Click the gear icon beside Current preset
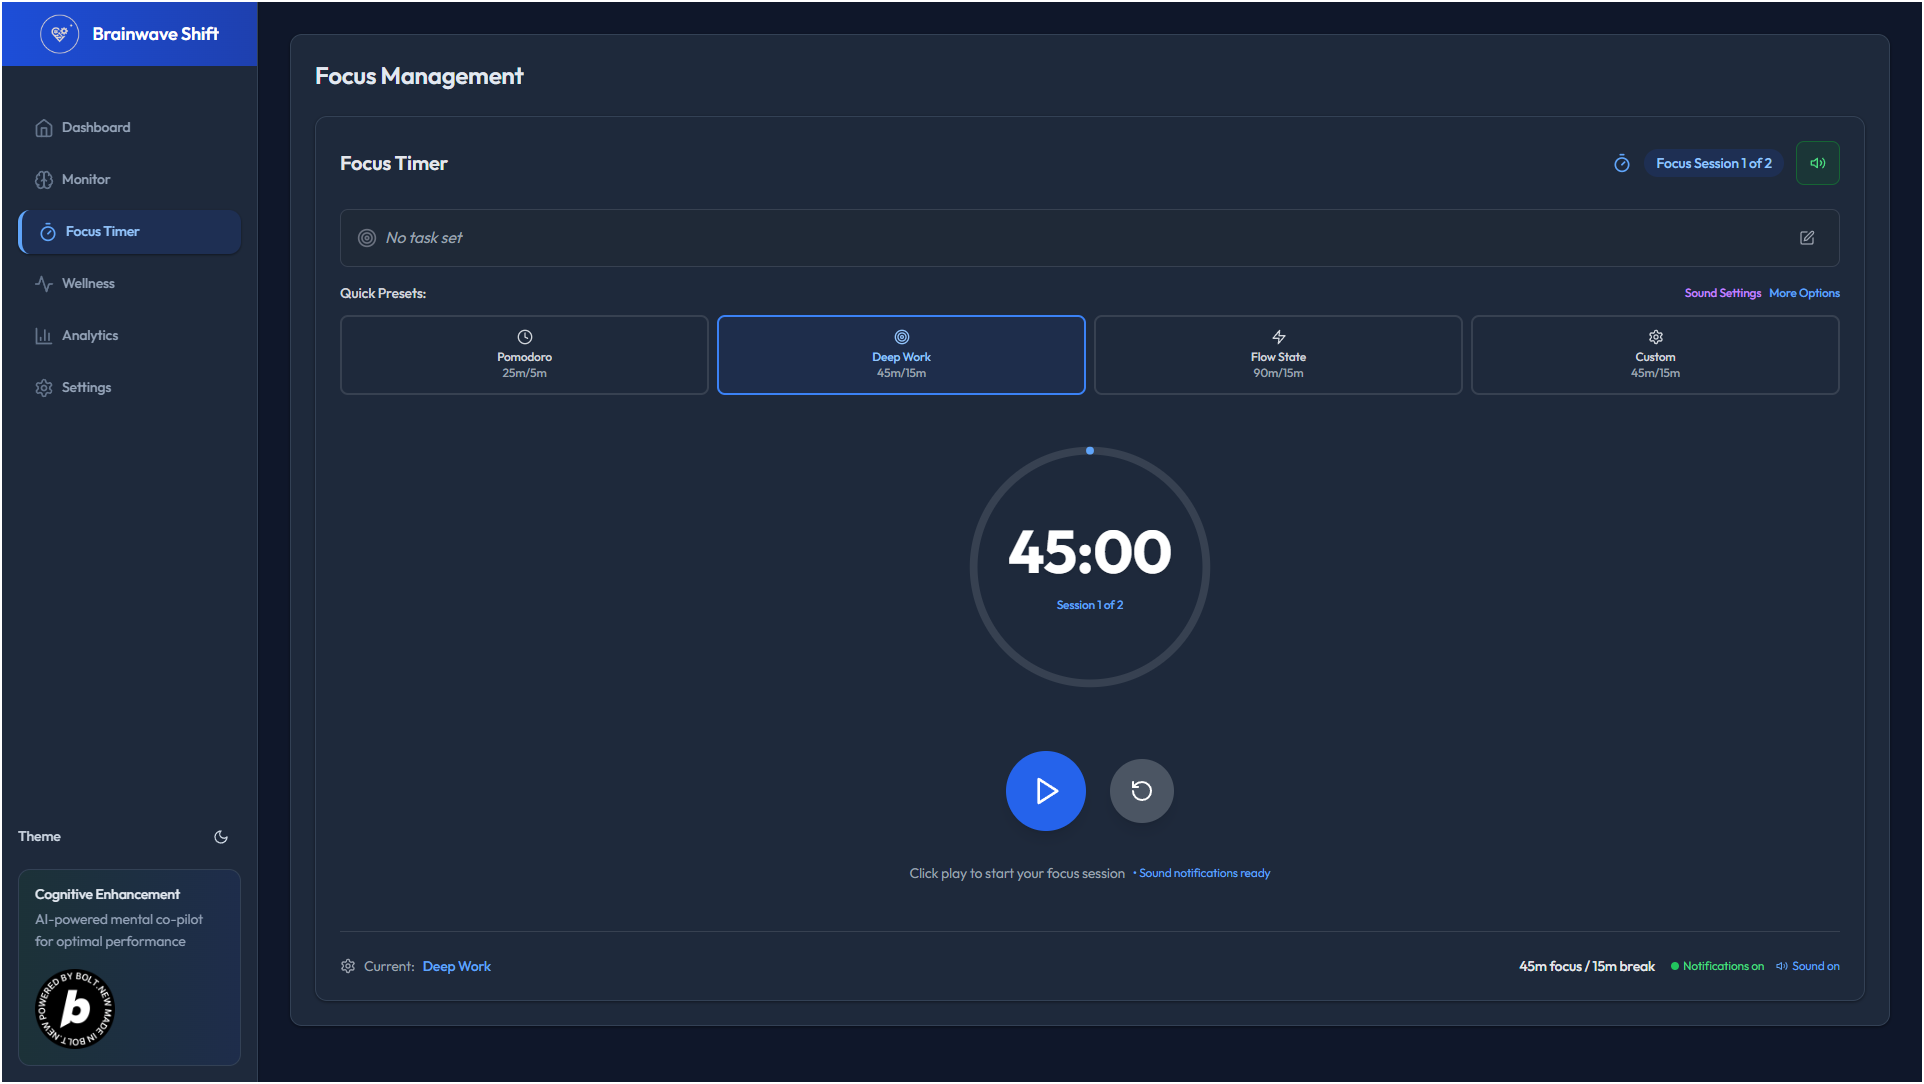The image size is (1924, 1084). point(348,966)
